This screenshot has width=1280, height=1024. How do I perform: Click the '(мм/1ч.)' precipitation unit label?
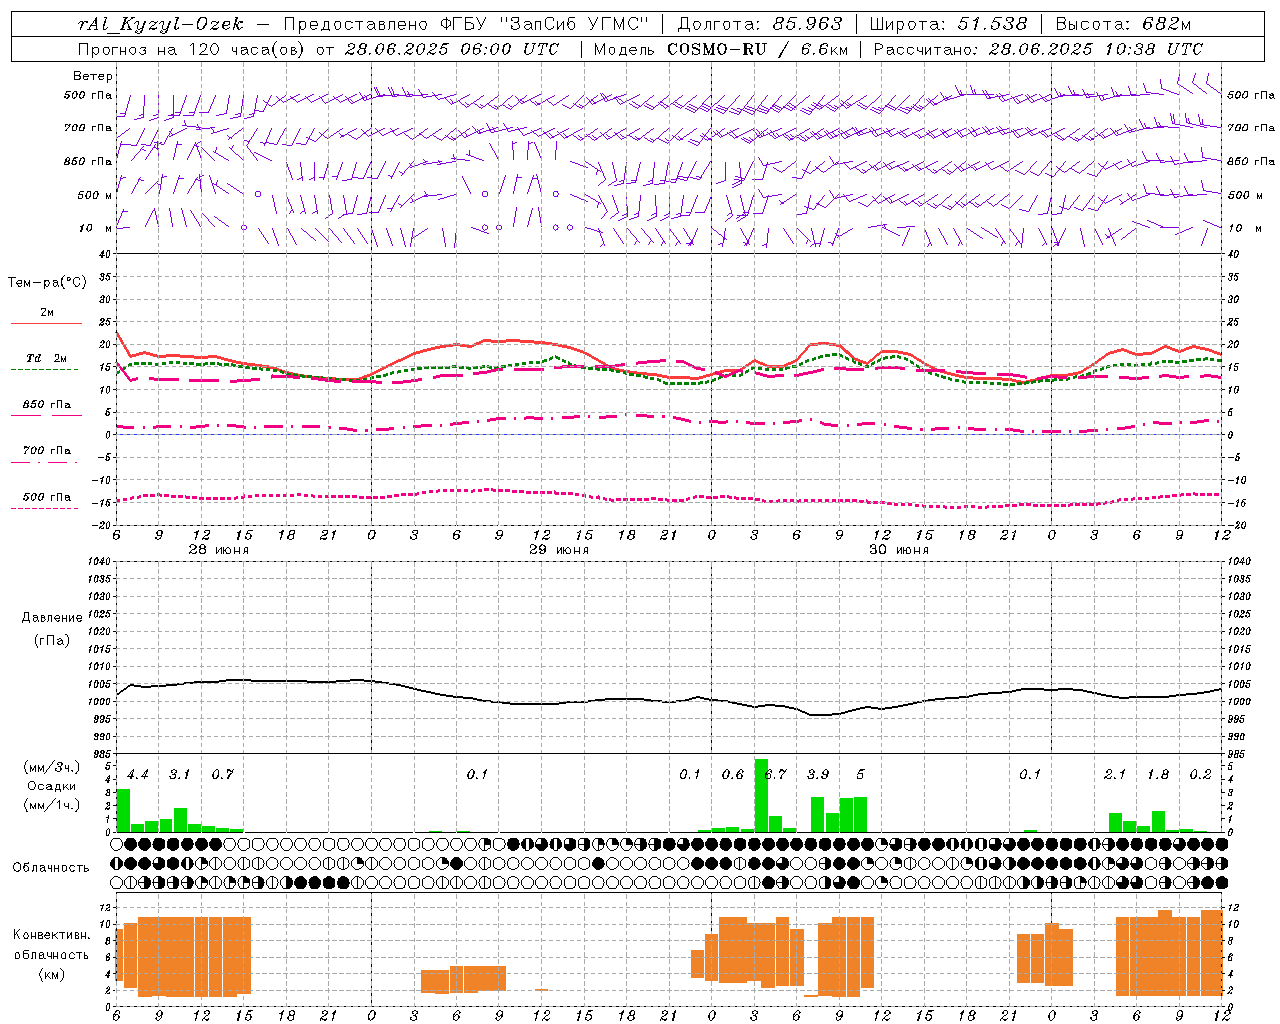(x=52, y=805)
